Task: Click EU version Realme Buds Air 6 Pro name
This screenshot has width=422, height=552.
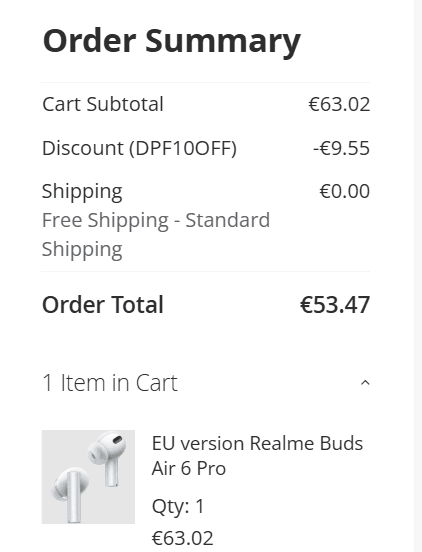Action: [x=257, y=456]
